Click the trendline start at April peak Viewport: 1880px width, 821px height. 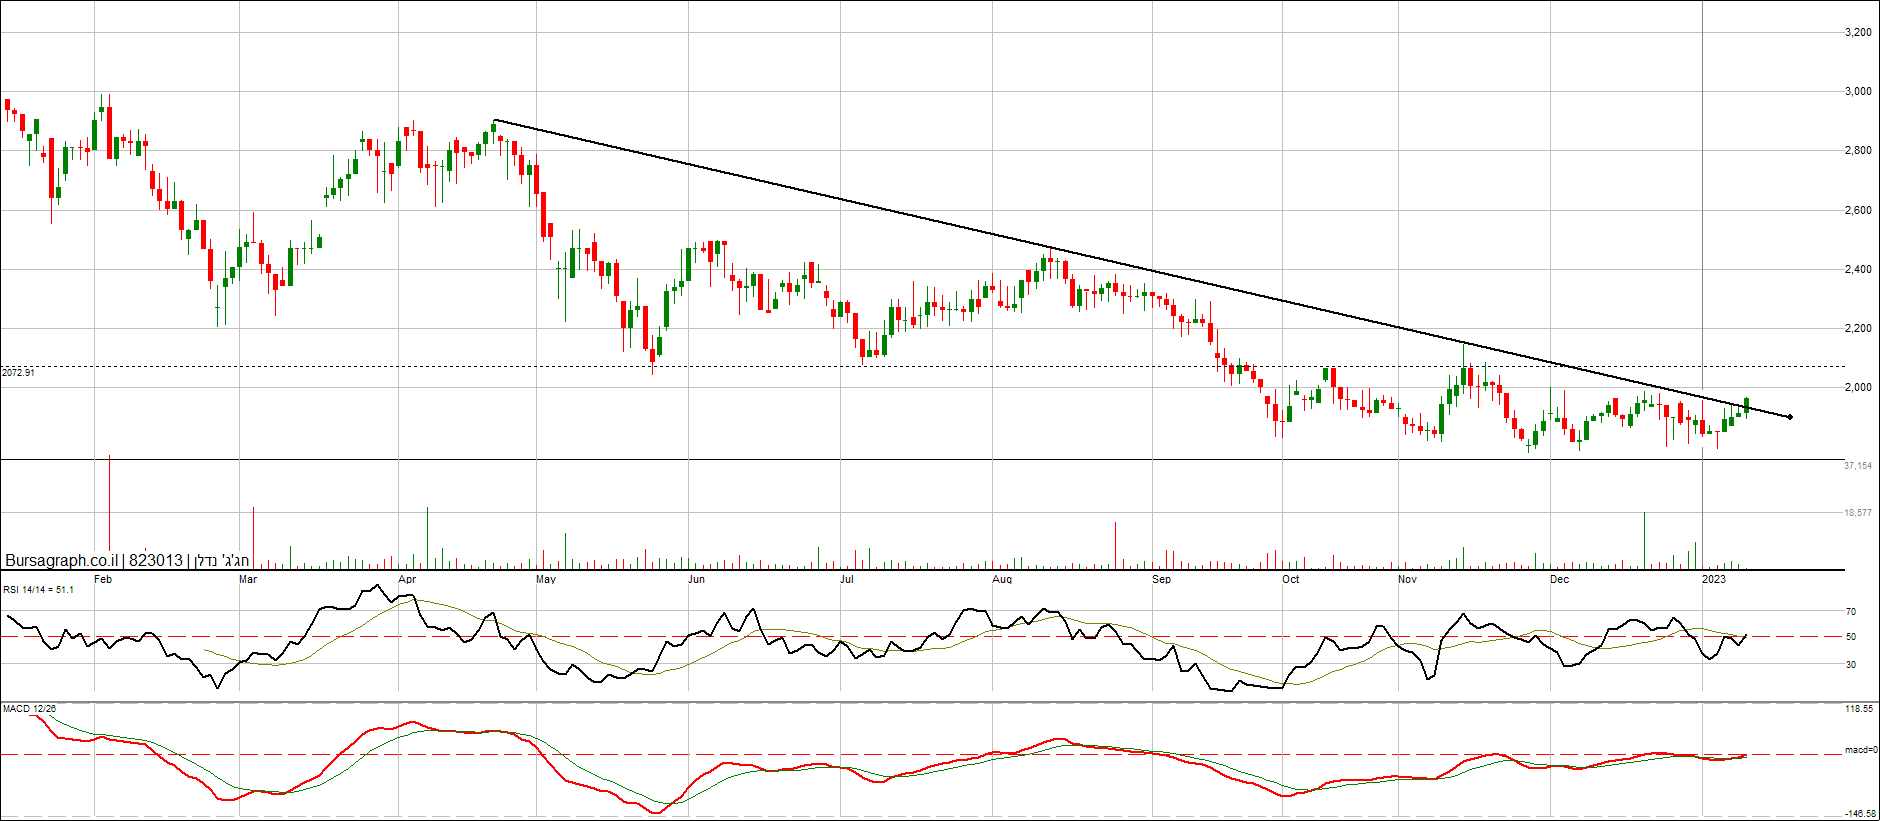495,121
